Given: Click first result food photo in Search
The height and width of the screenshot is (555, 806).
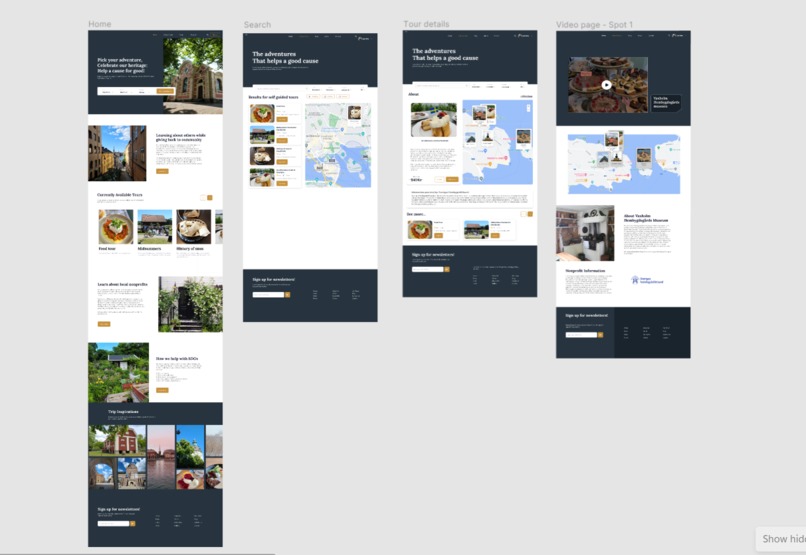Looking at the screenshot, I should [262, 114].
